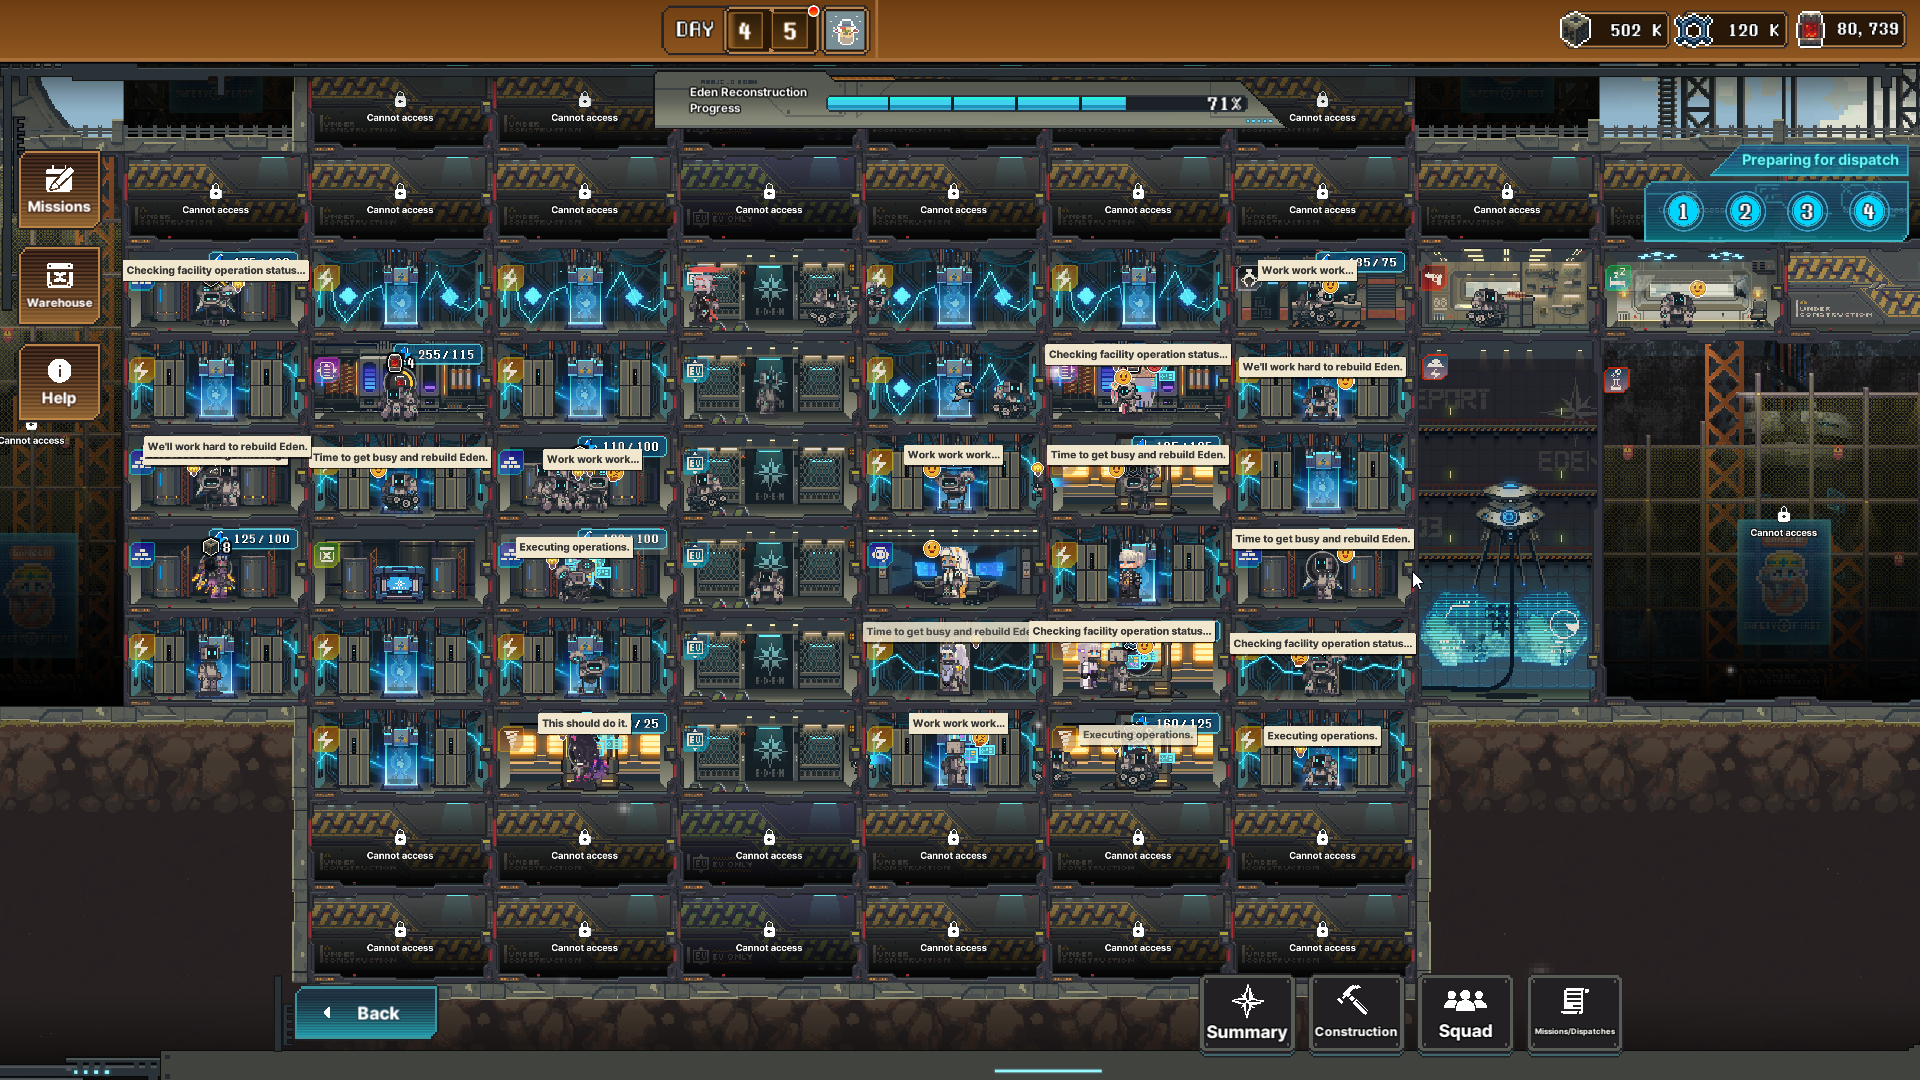Click the red crystal resource icon

[x=1811, y=30]
